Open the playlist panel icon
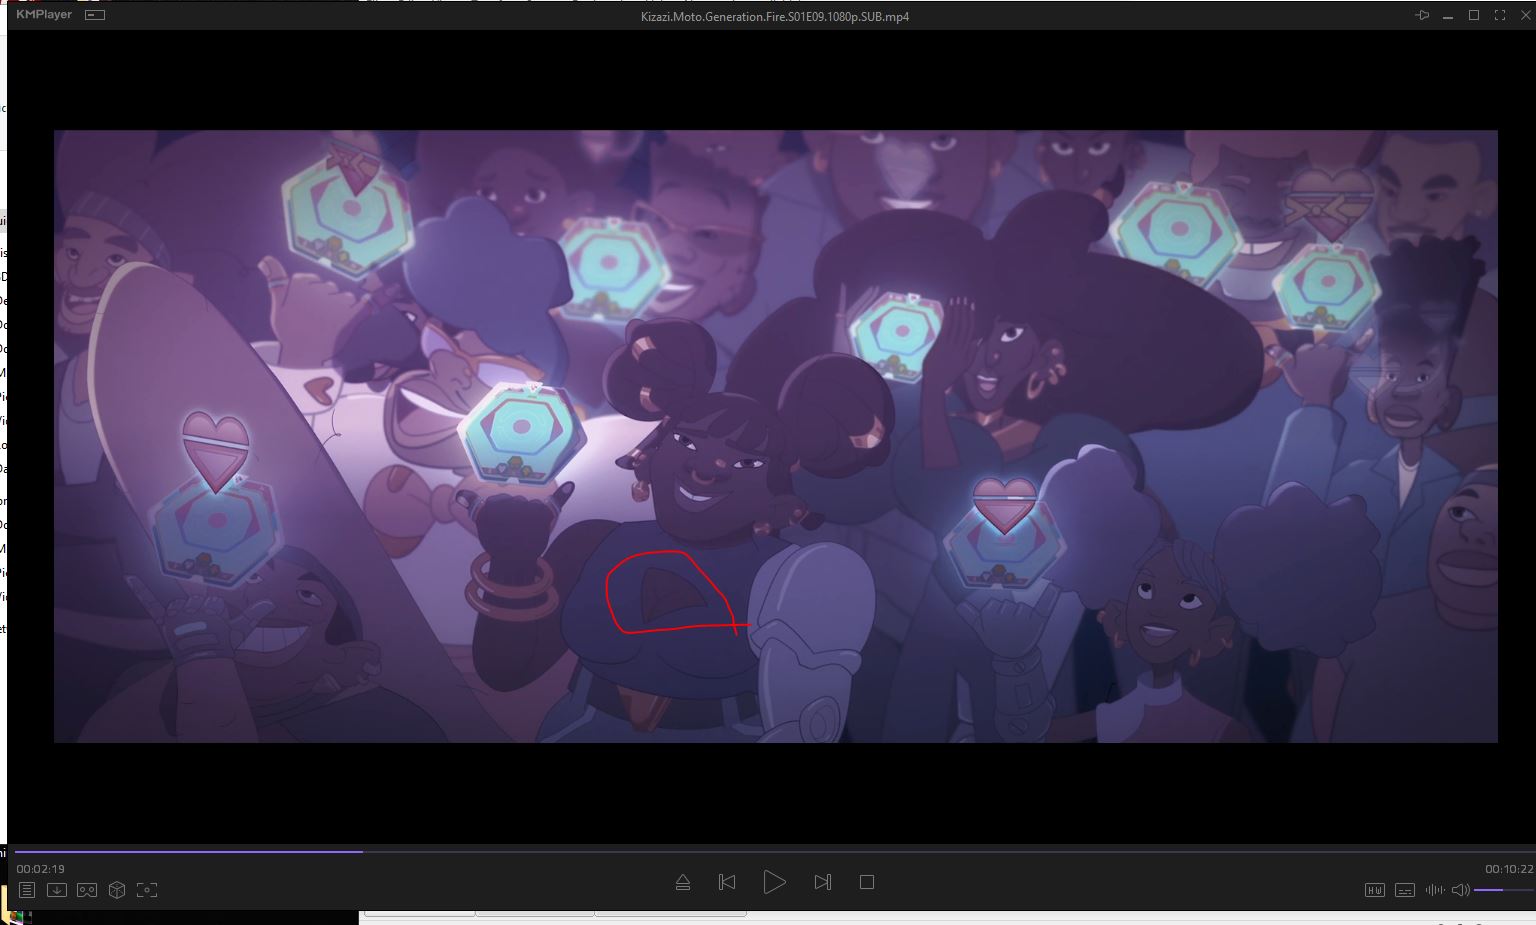The width and height of the screenshot is (1536, 925). [x=27, y=890]
